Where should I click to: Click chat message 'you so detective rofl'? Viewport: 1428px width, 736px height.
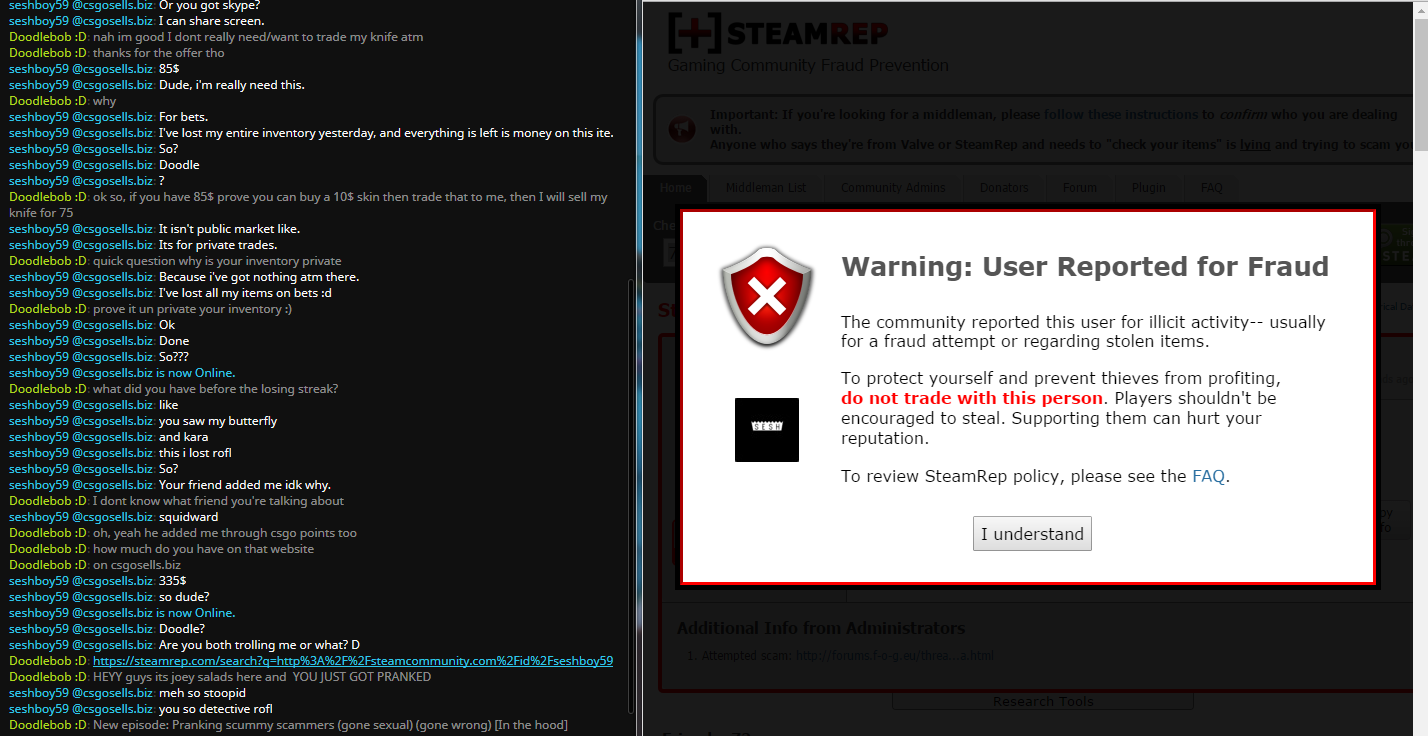216,709
